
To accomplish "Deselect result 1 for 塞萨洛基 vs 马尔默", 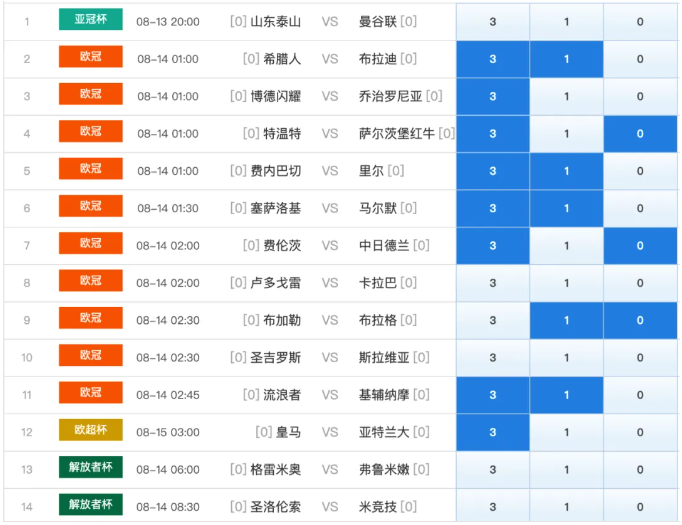I will 566,208.
